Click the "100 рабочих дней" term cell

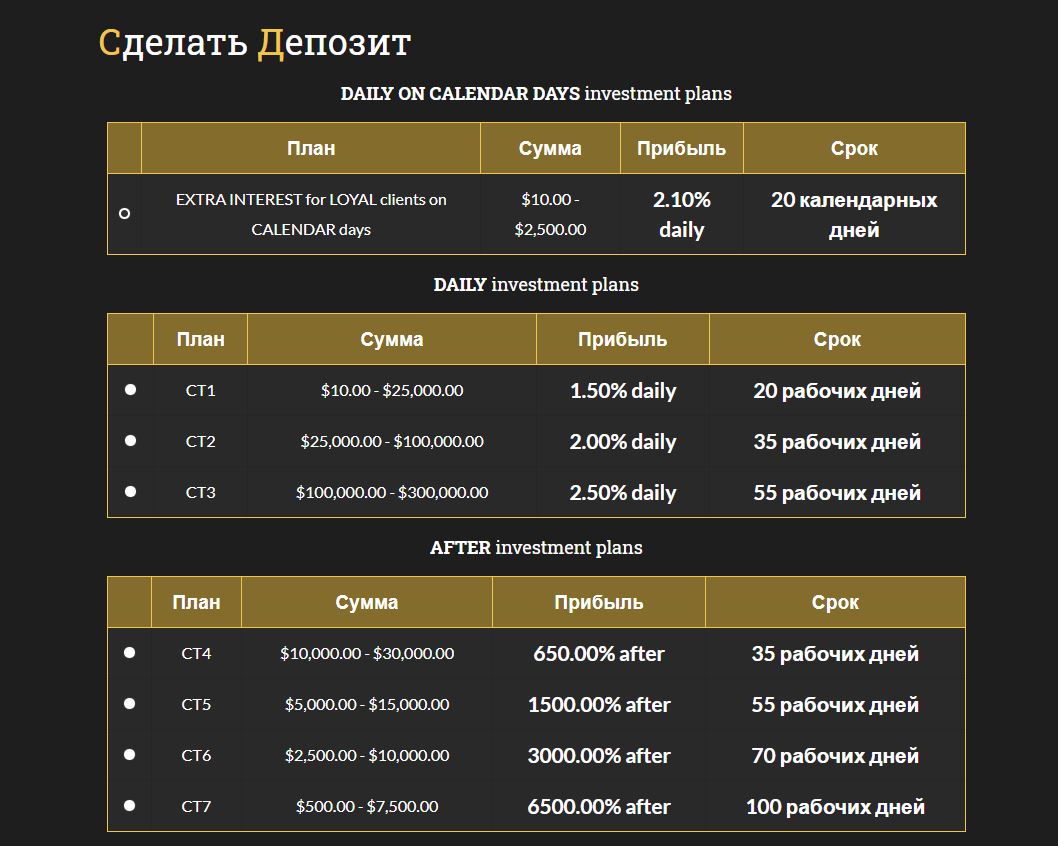[835, 806]
